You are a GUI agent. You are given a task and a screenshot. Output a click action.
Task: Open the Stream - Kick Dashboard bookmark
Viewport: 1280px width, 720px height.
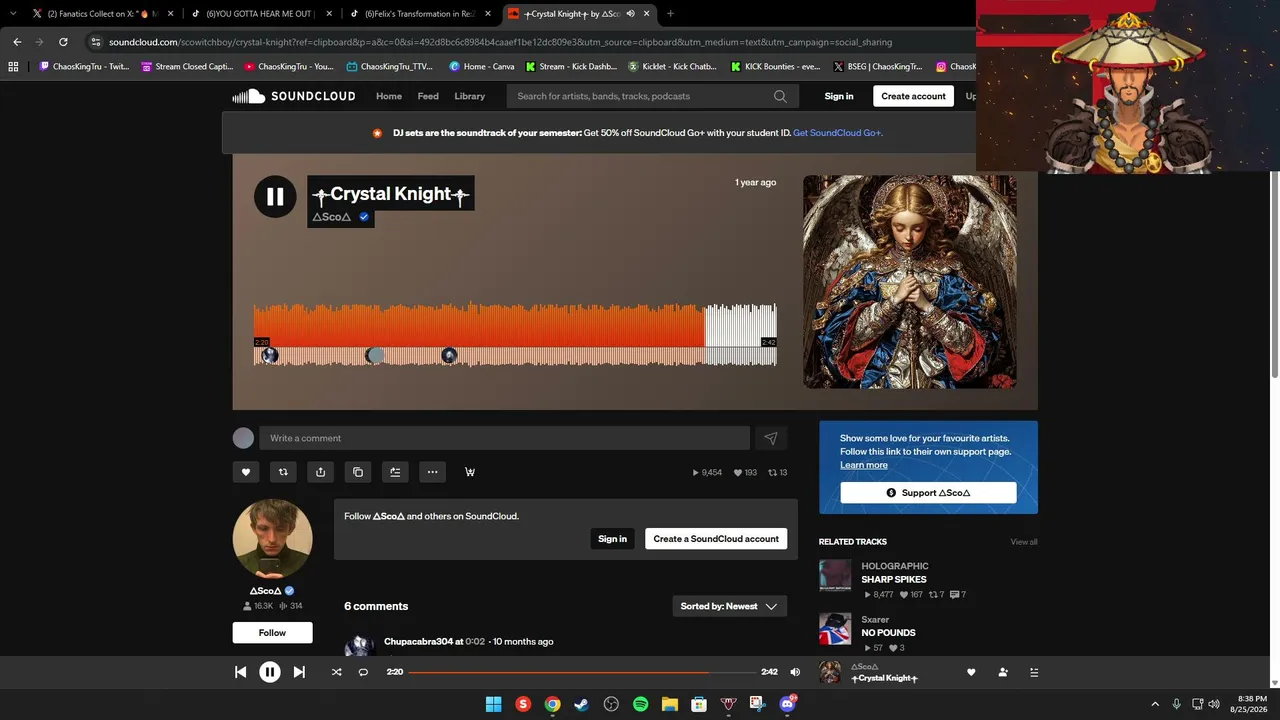[x=571, y=67]
